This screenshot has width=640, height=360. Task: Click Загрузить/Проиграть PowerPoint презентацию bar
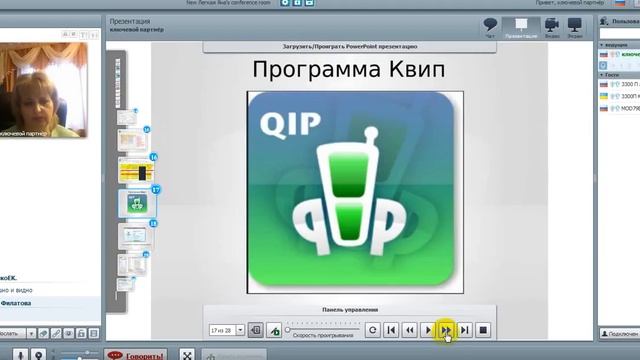350,47
